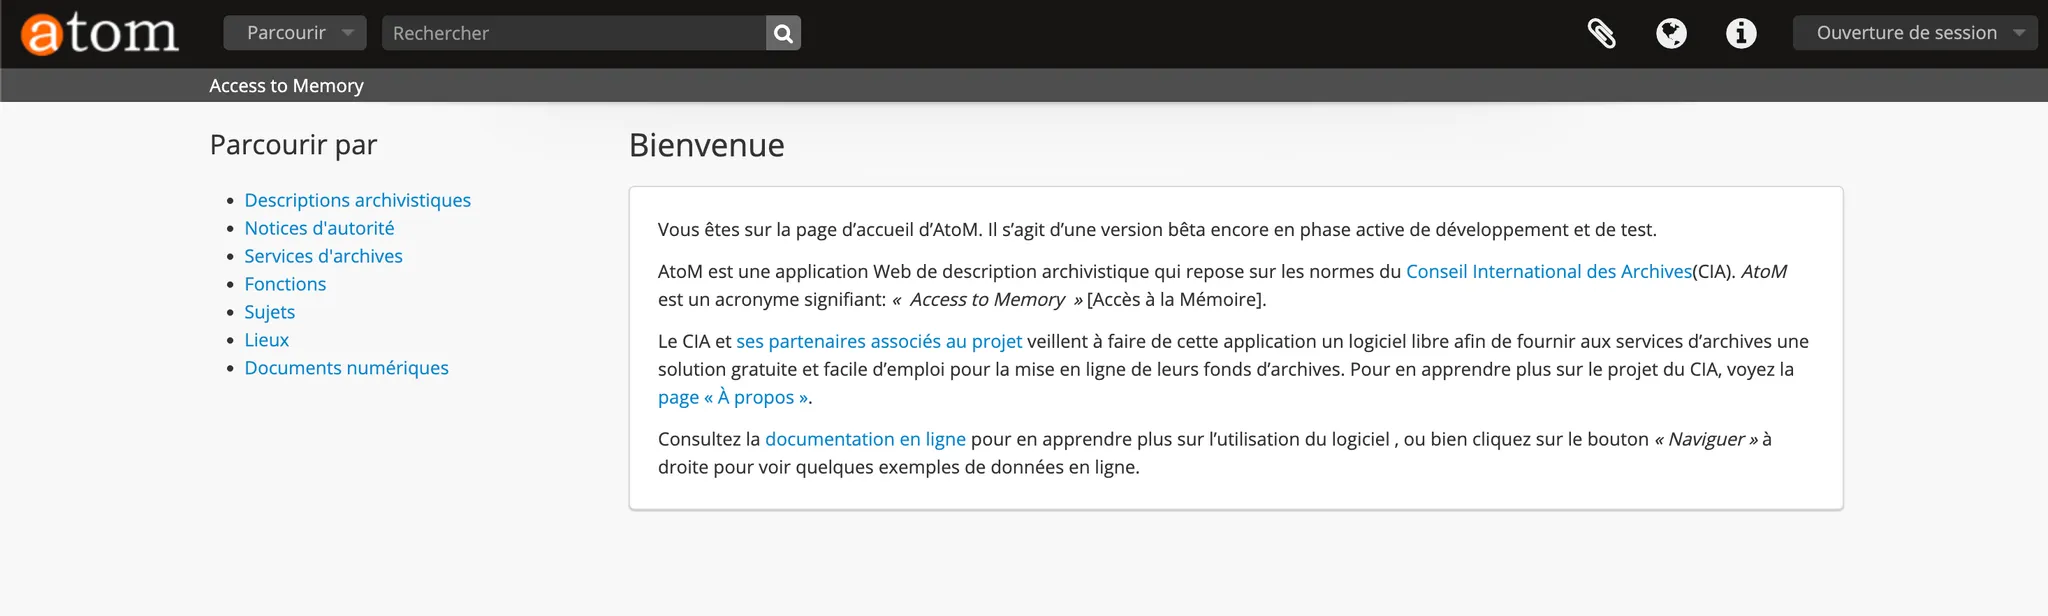This screenshot has height=616, width=2048.
Task: Expand the Ouverture de session dropdown
Action: click(x=1914, y=33)
